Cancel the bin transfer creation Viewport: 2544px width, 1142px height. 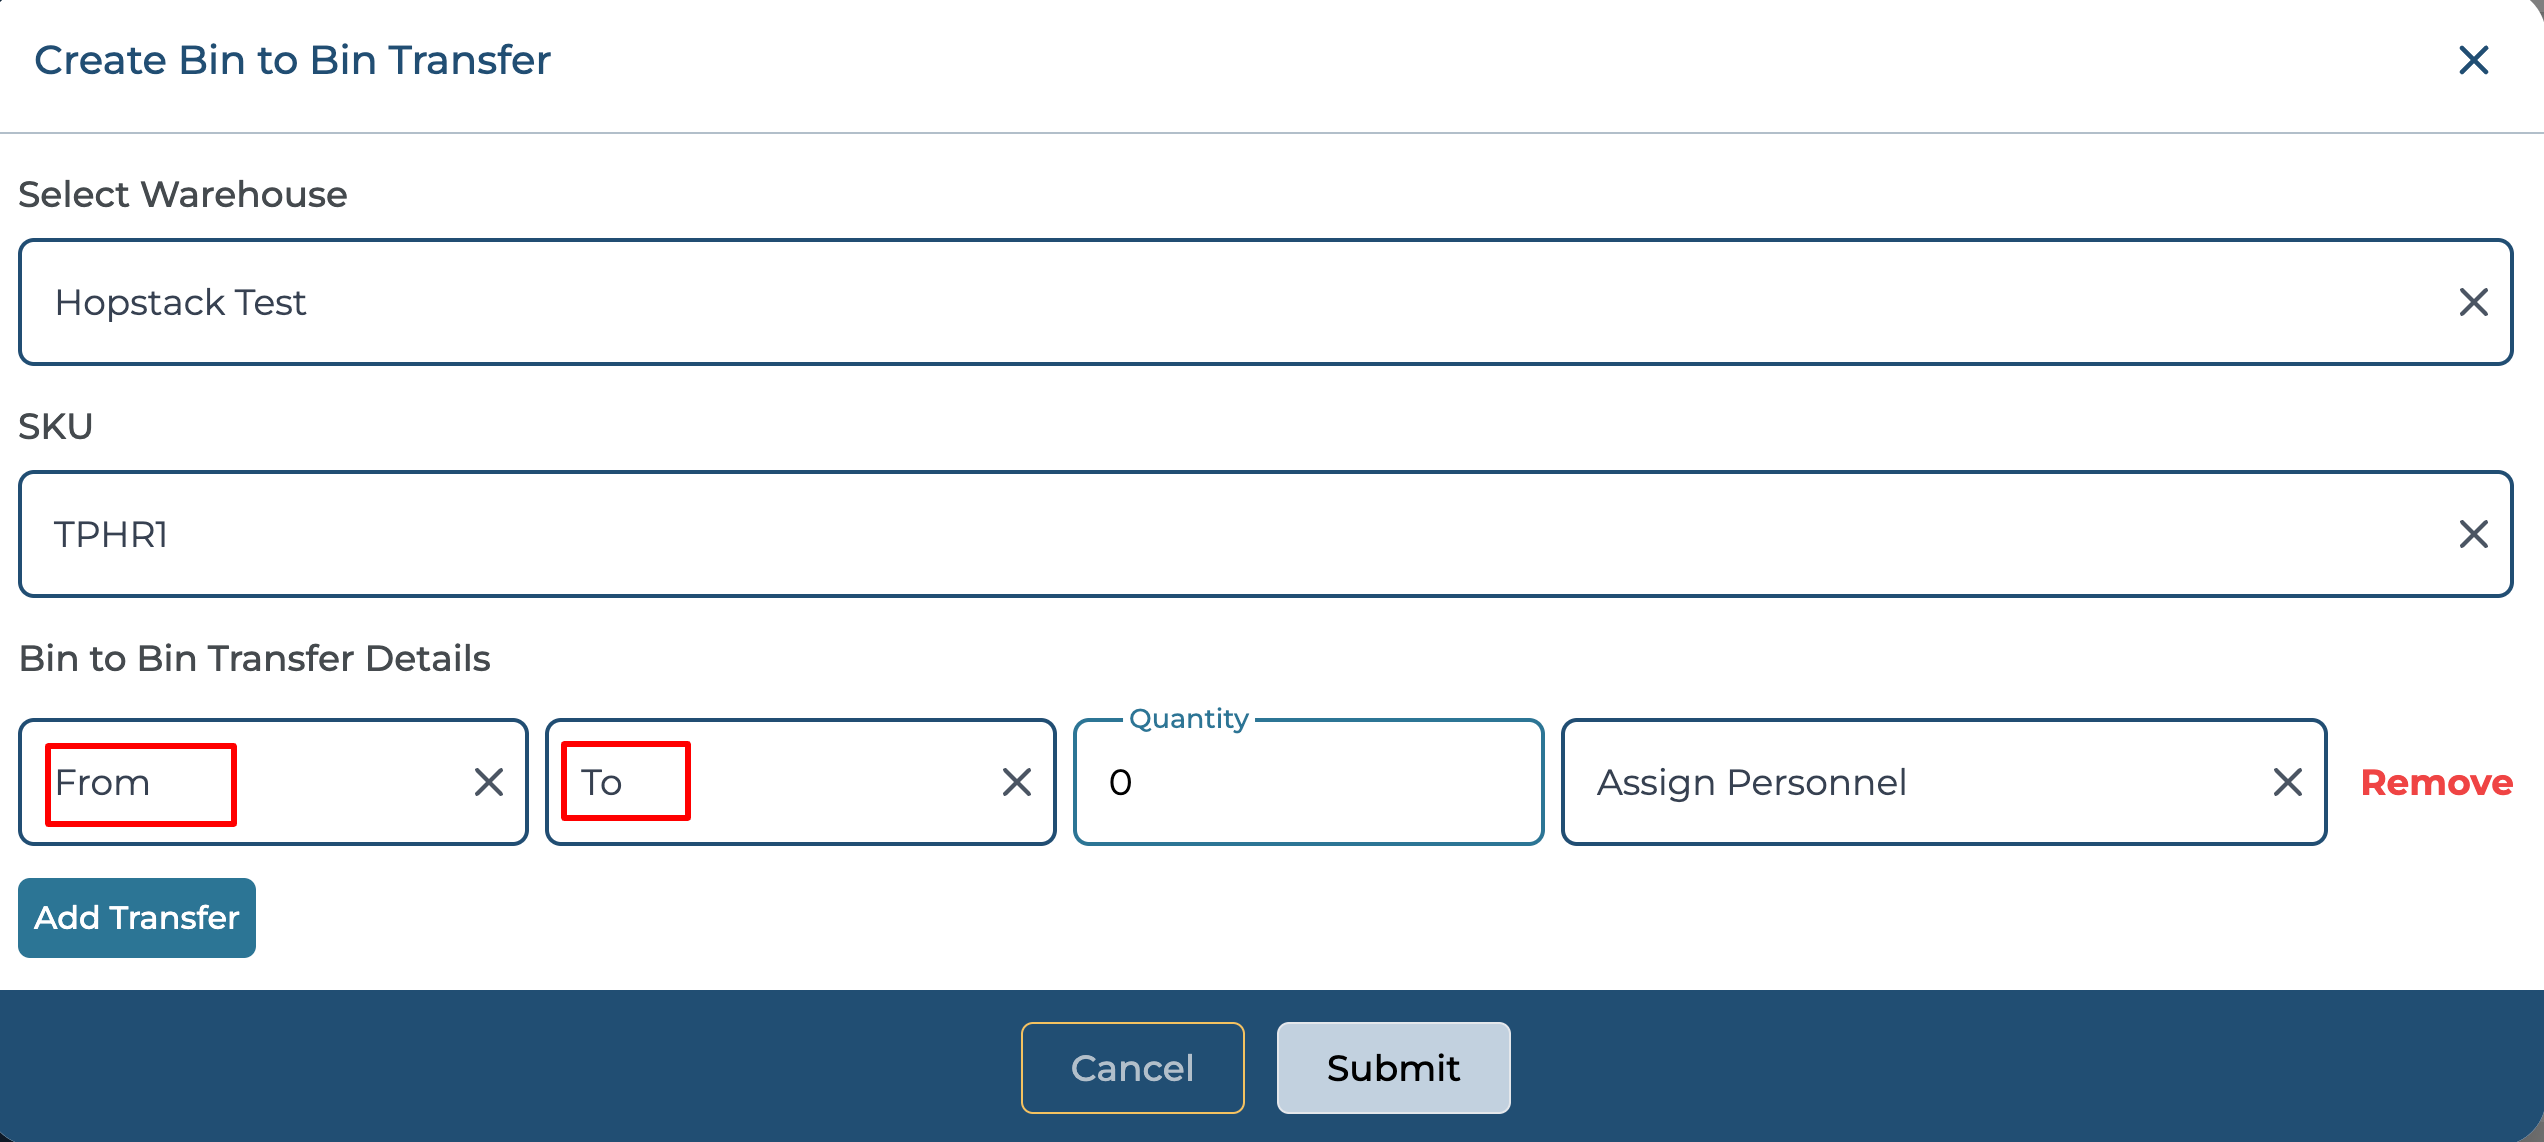1132,1068
